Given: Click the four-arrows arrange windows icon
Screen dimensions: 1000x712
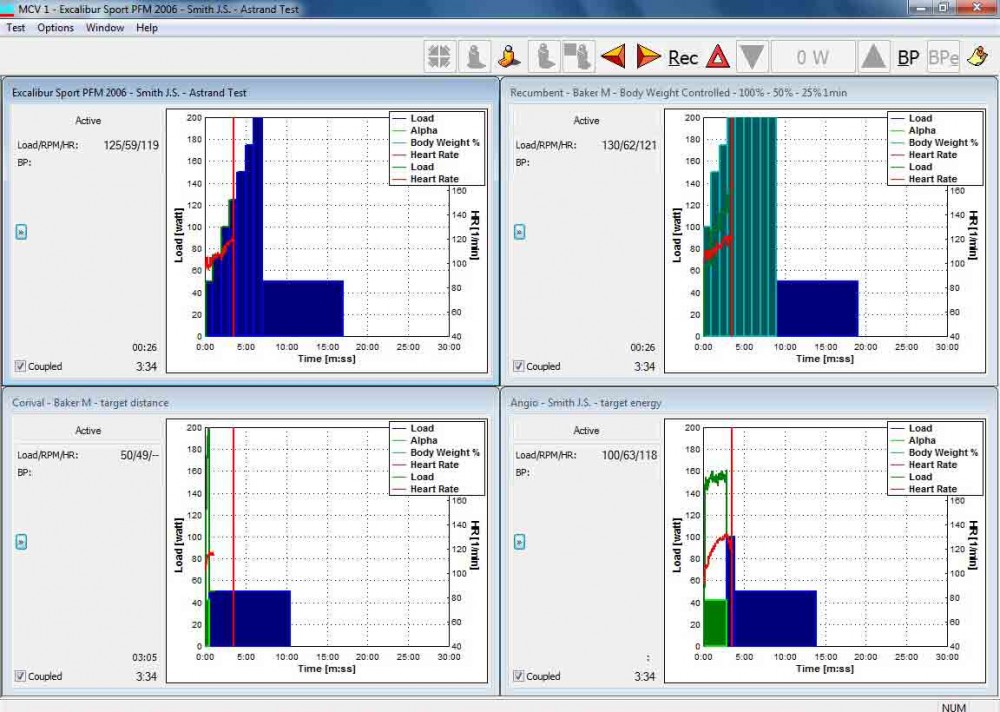Looking at the screenshot, I should [x=439, y=57].
